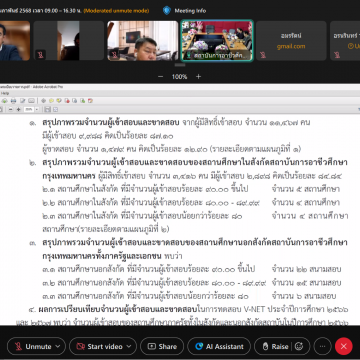Open the Acrobat zoom percentage dropdown
Screen dimensions: 360x360
click(x=37, y=109)
